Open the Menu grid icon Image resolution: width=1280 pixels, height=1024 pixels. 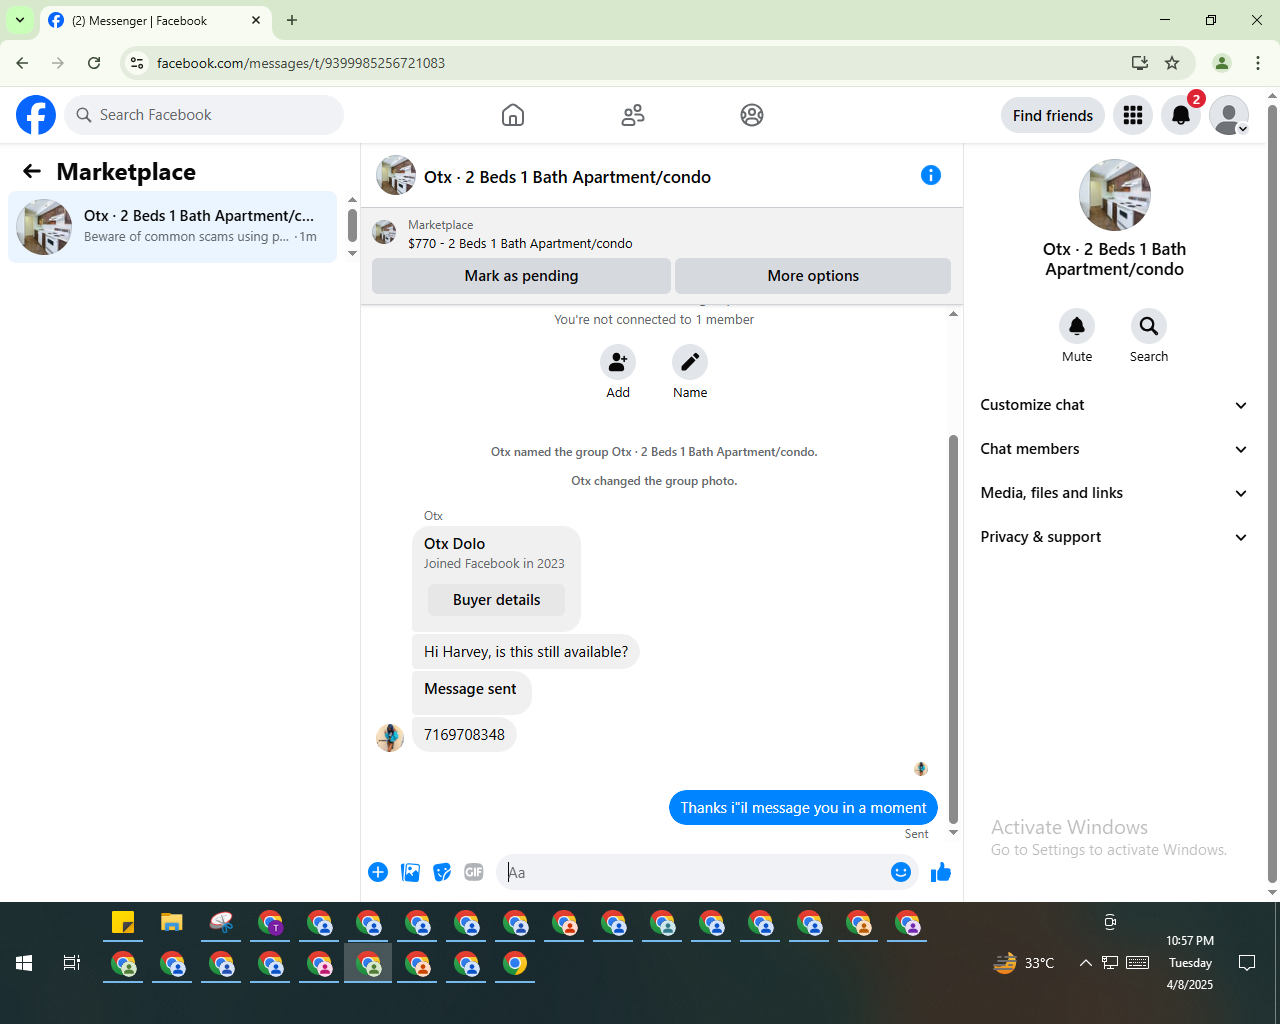[1133, 115]
